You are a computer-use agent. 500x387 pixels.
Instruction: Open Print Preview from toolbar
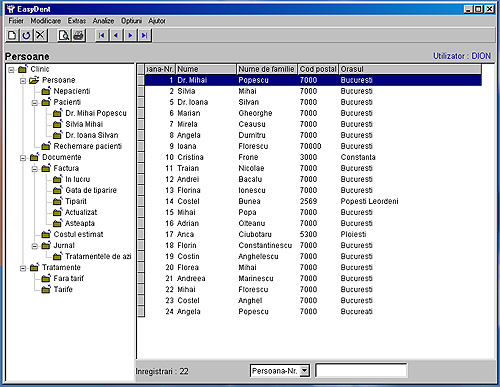click(64, 35)
